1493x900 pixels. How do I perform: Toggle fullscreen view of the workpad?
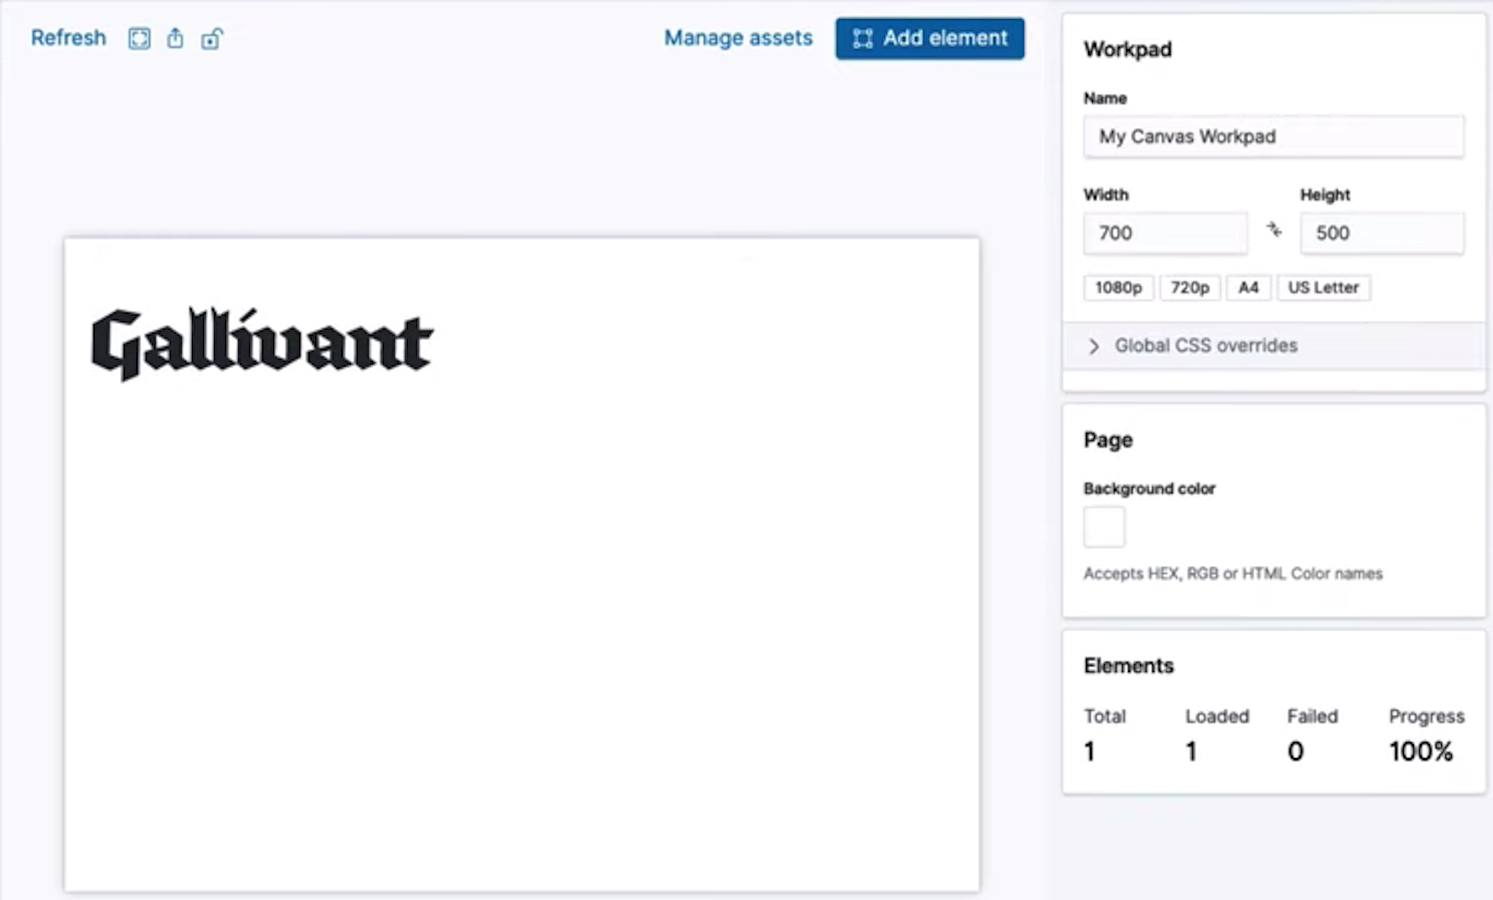point(139,38)
